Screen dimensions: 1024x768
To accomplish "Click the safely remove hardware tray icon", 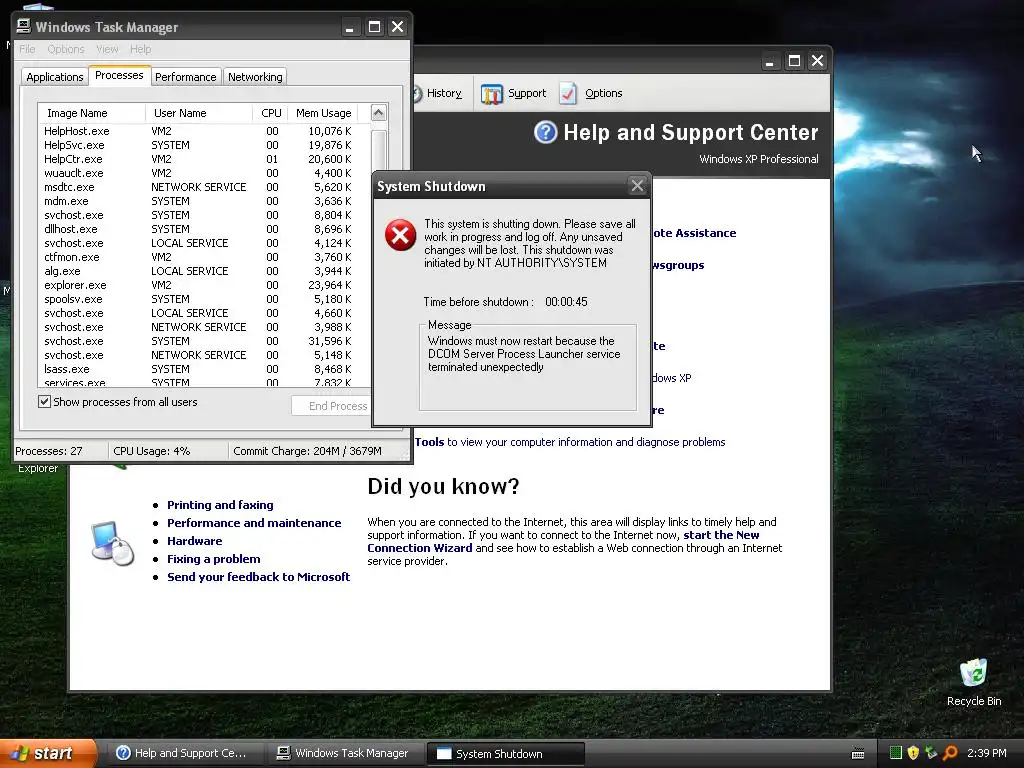I will [931, 753].
